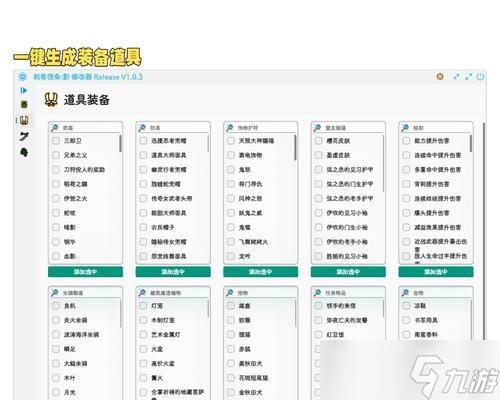
Task: Click magnifier icon above the 凉鞋 list
Action: tap(405, 292)
